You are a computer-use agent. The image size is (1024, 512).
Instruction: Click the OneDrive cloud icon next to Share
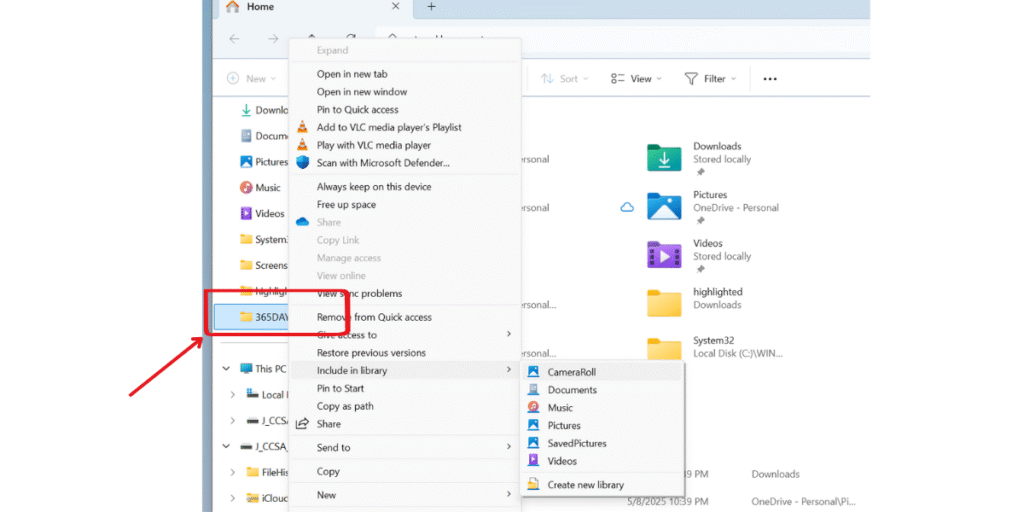coord(302,222)
